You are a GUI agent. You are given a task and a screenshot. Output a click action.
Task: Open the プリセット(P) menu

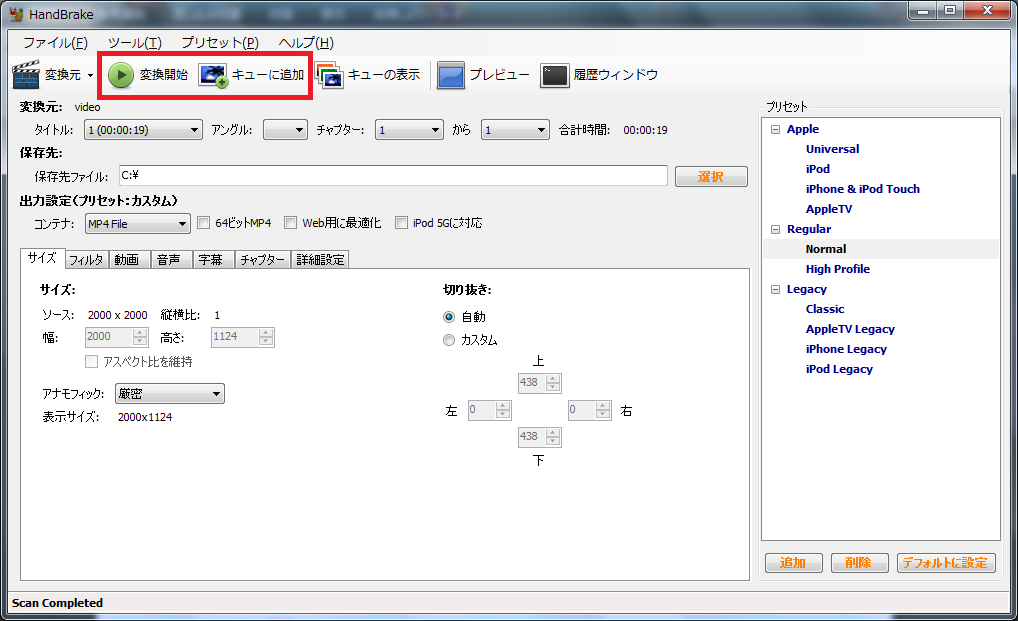tap(220, 43)
